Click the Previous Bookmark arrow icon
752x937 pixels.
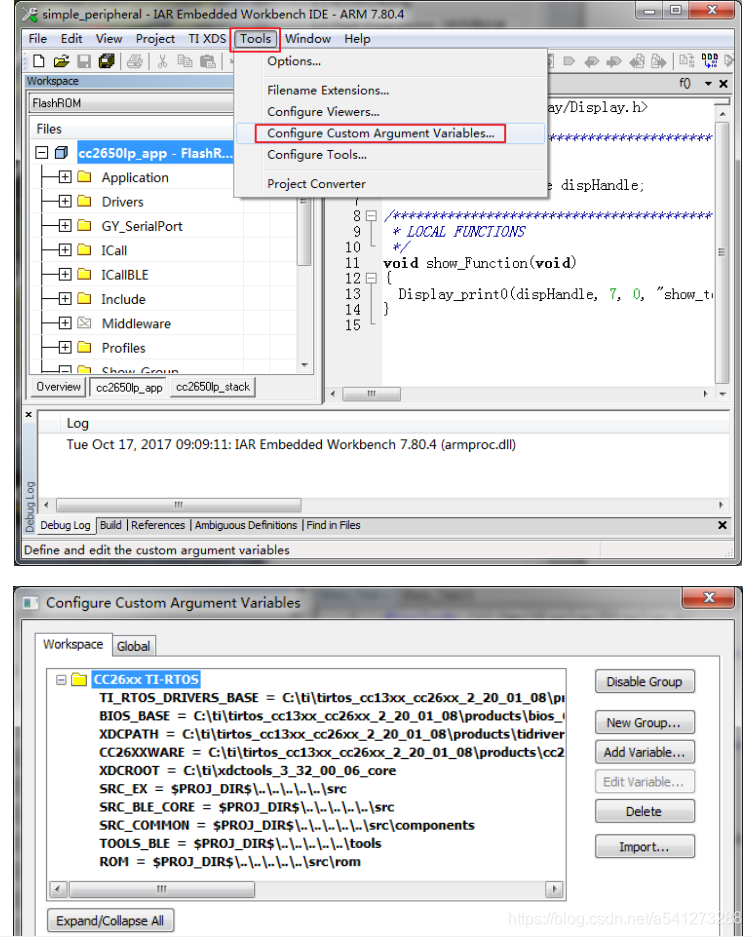coord(591,61)
